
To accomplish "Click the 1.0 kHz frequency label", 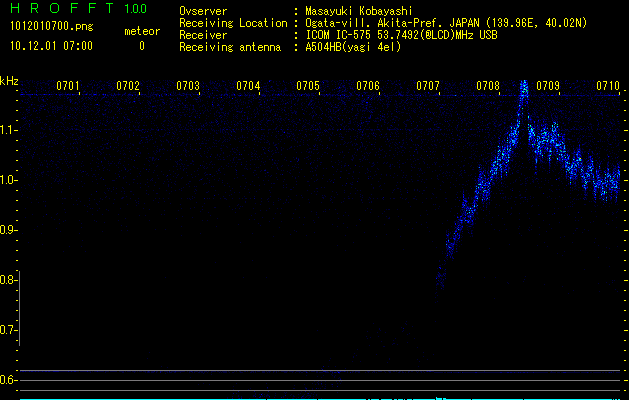I will click(x=8, y=180).
